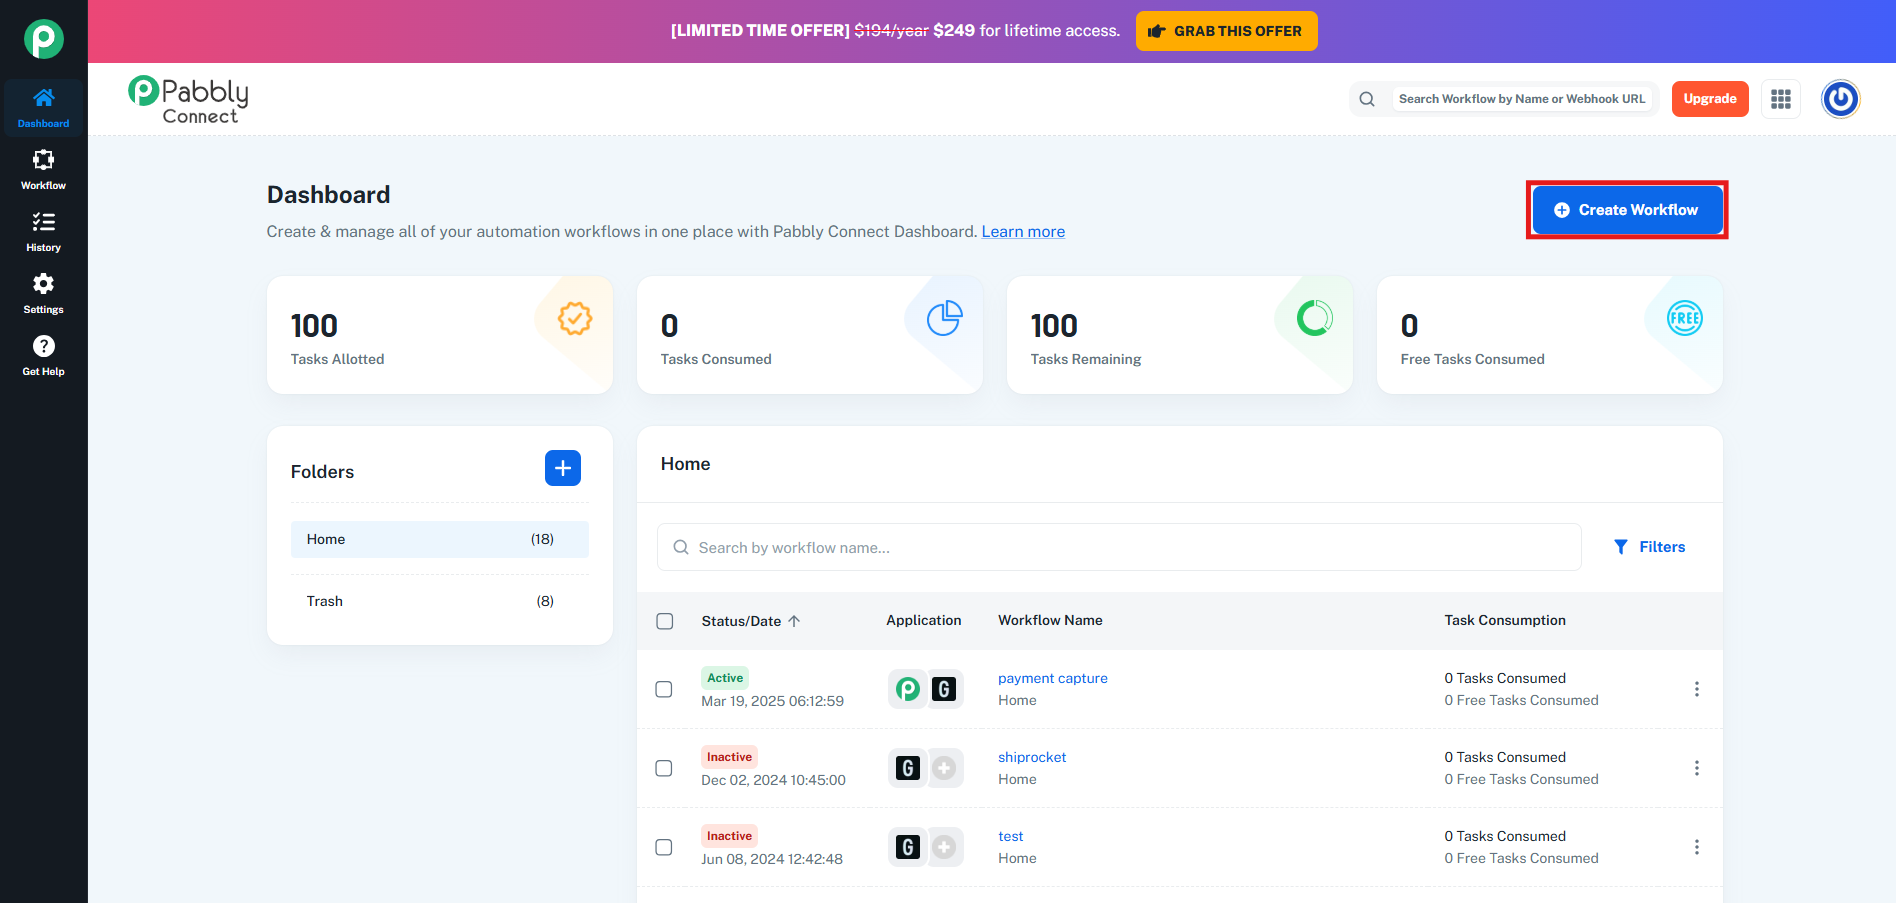Click the Search by workflow name field

(1118, 548)
